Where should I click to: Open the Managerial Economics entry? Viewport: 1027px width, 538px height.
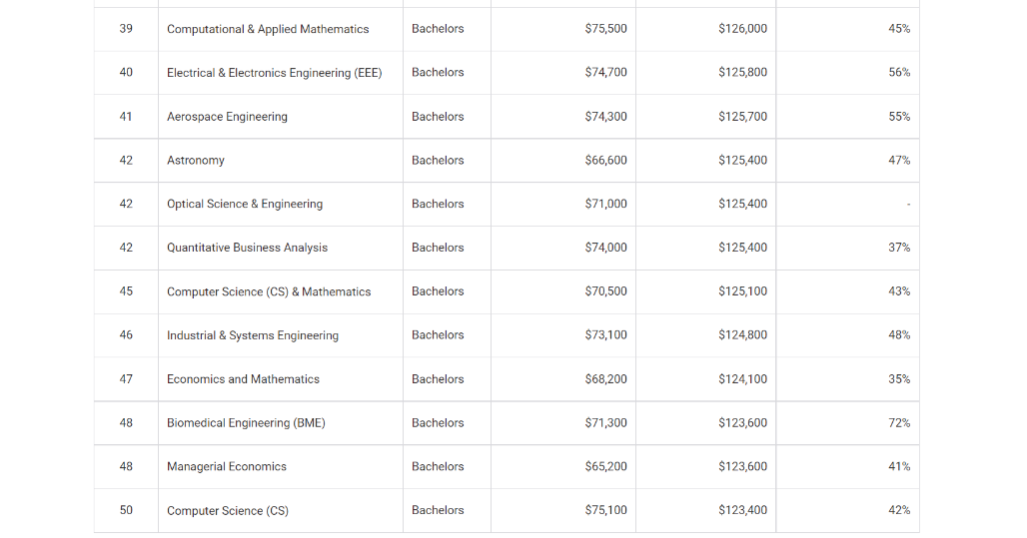pos(226,467)
